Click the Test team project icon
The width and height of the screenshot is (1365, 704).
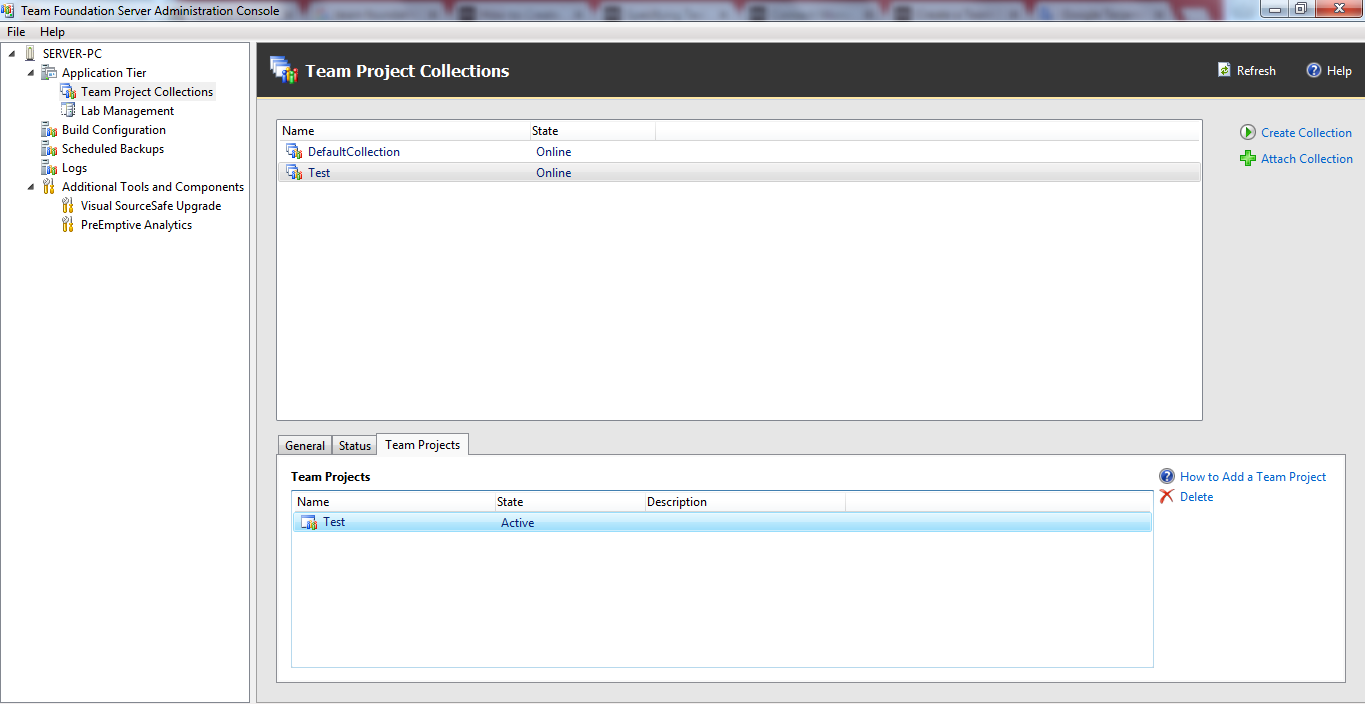coord(309,522)
